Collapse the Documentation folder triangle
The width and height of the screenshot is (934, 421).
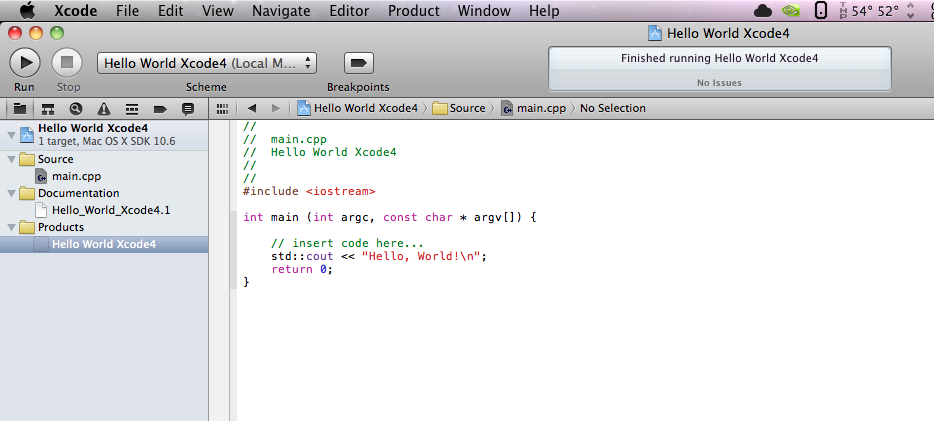tap(11, 194)
